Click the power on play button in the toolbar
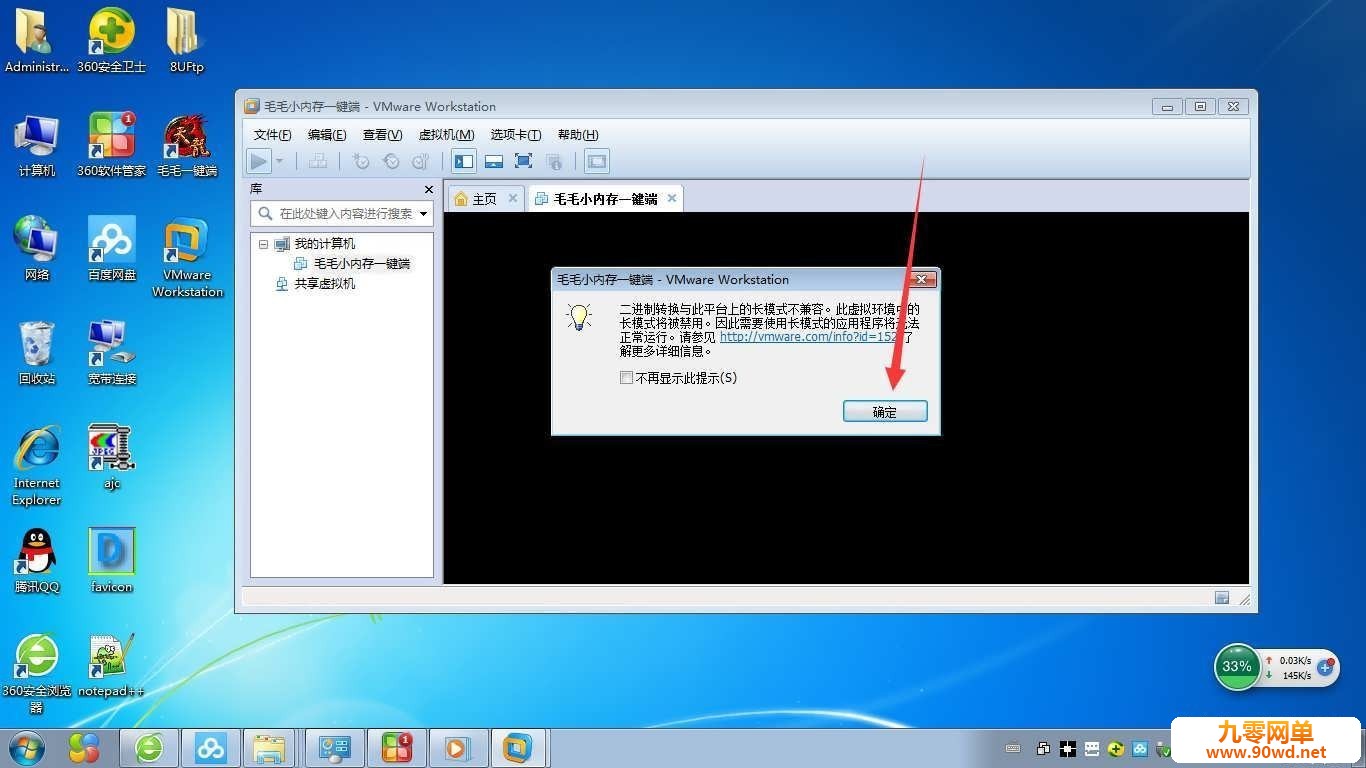 pos(259,161)
